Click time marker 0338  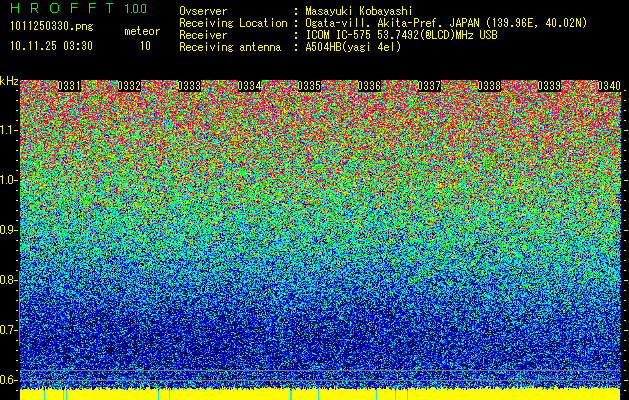coord(489,86)
